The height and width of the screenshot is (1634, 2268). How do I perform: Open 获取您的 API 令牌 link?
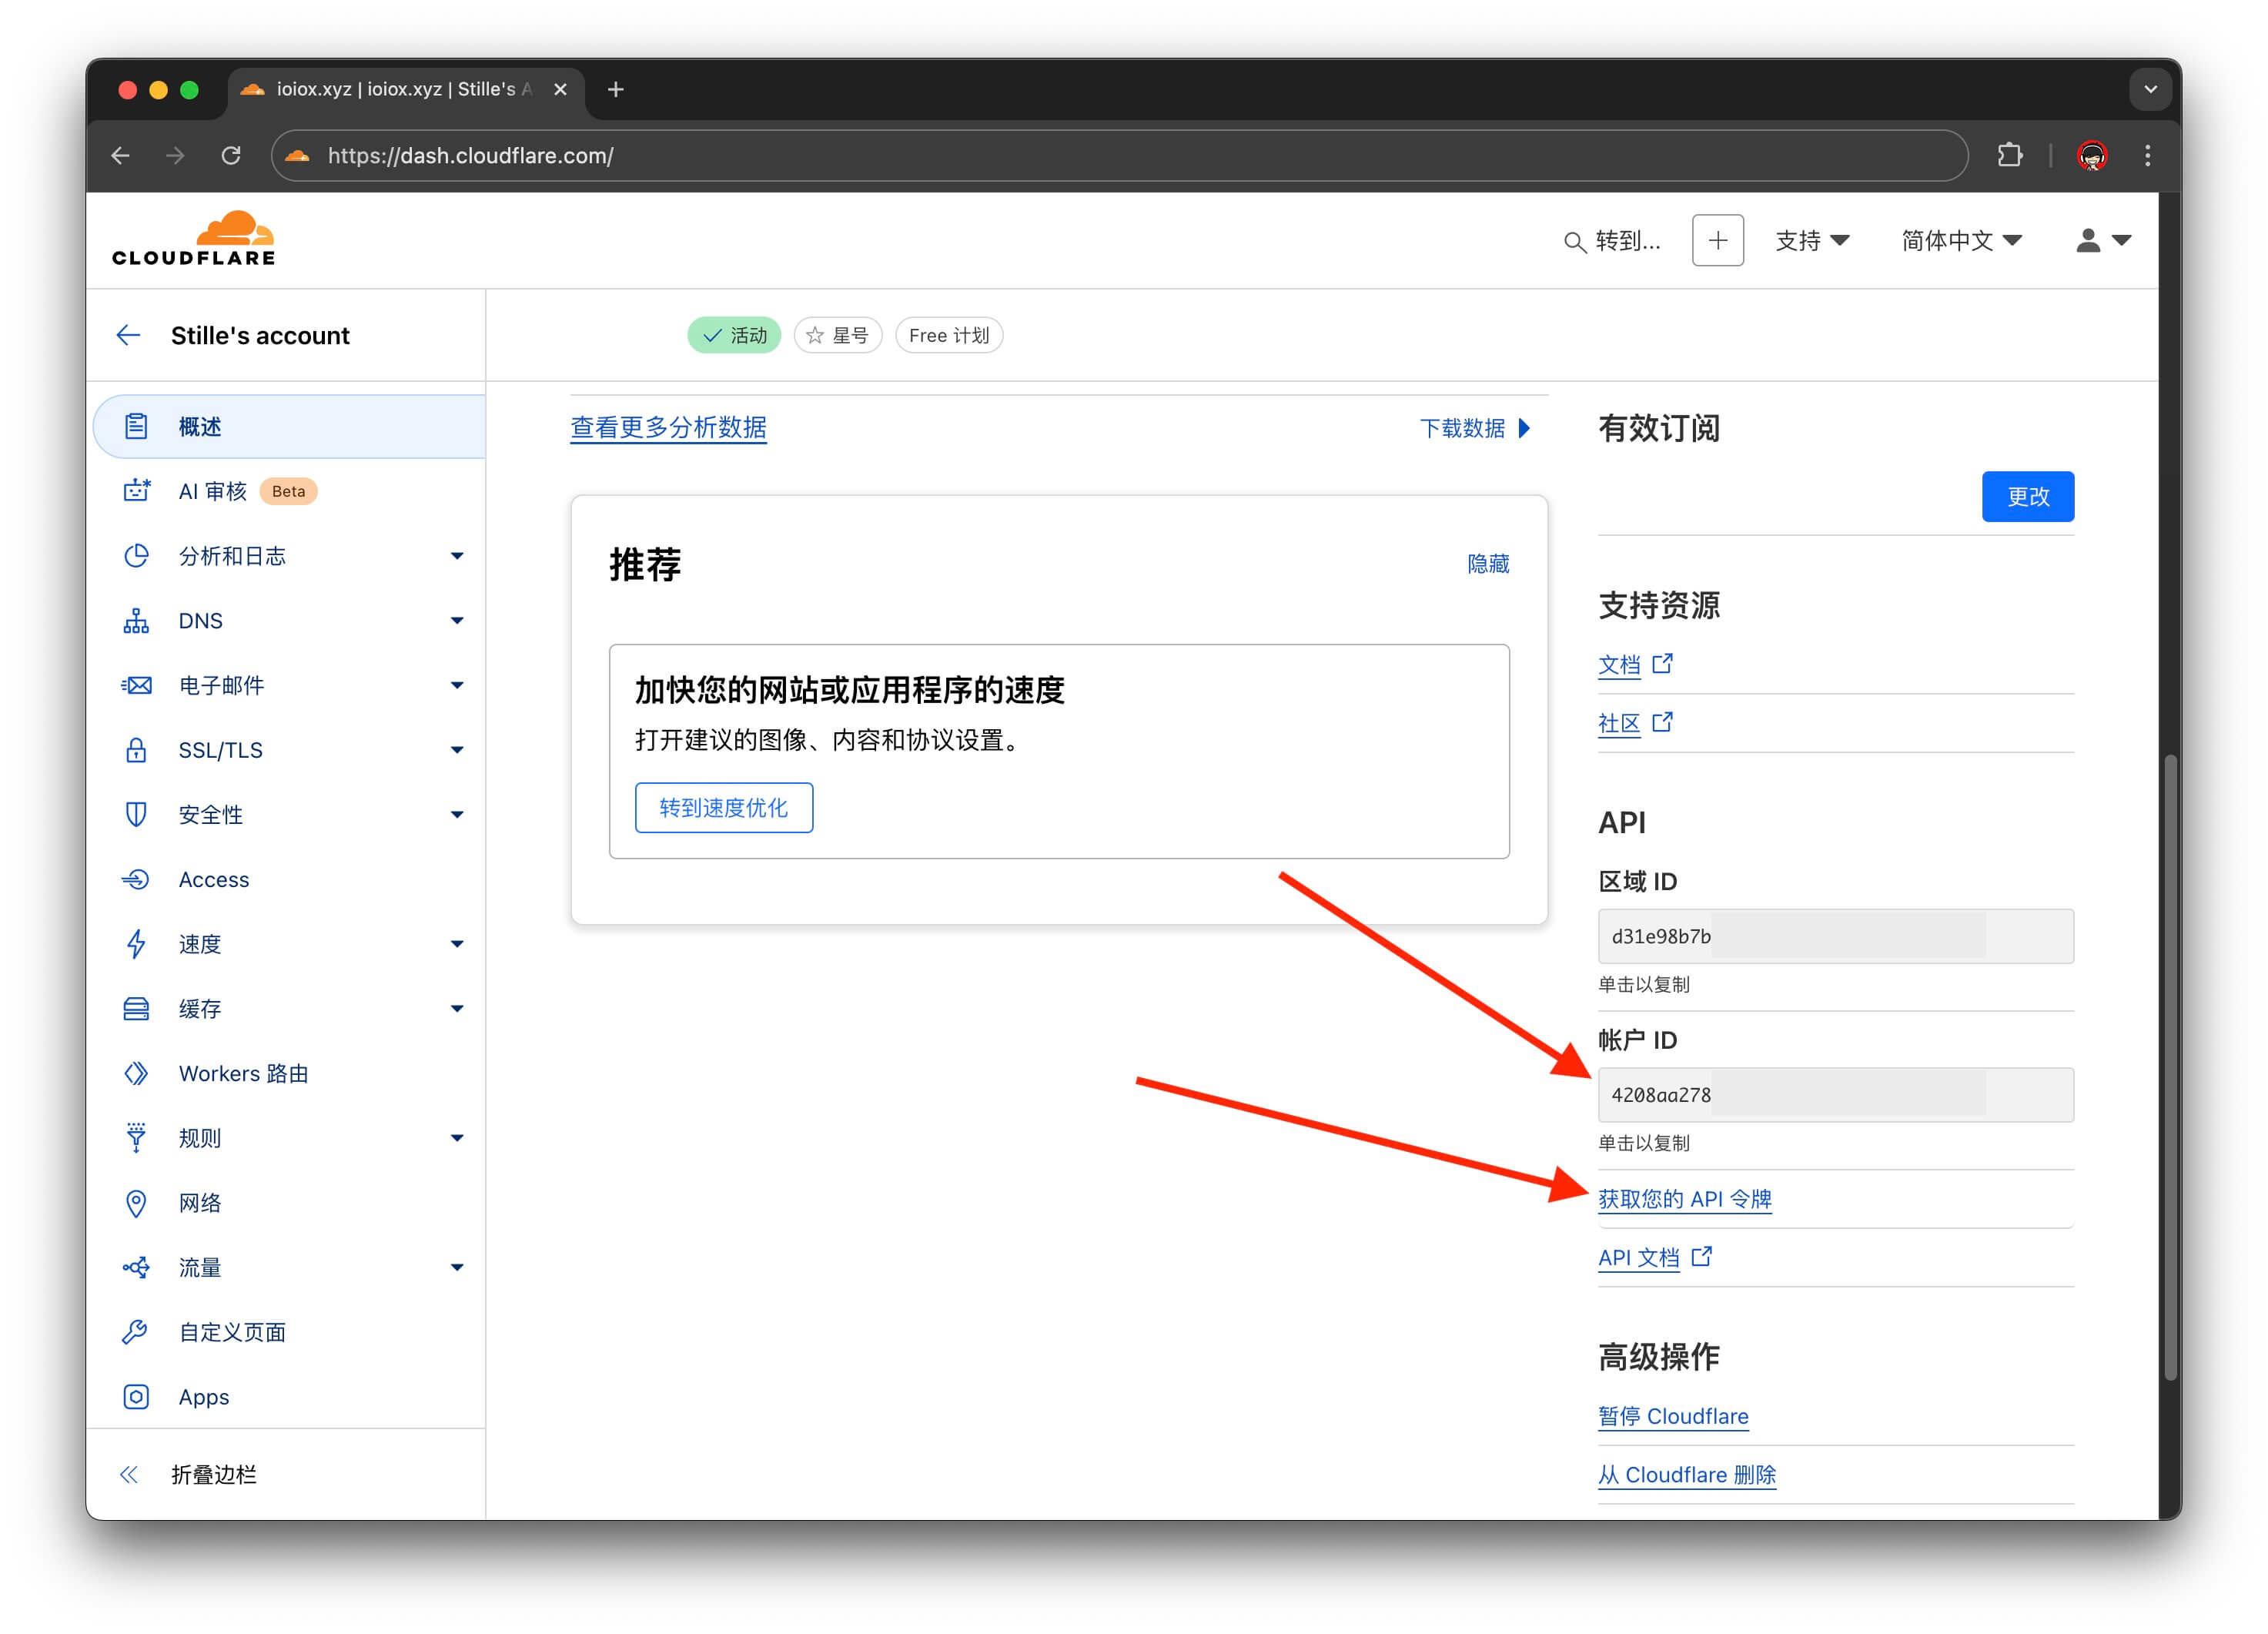1684,1199
